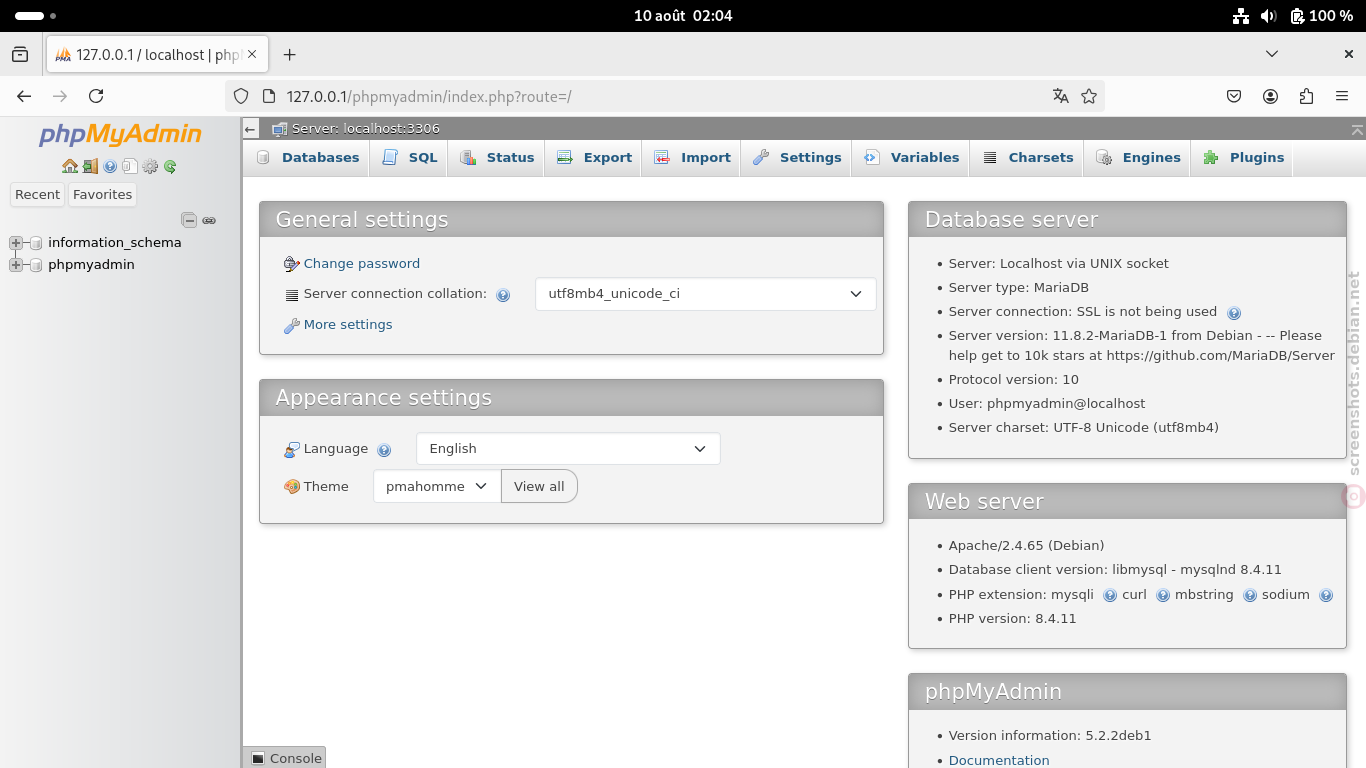Open the Databases tab

307,158
